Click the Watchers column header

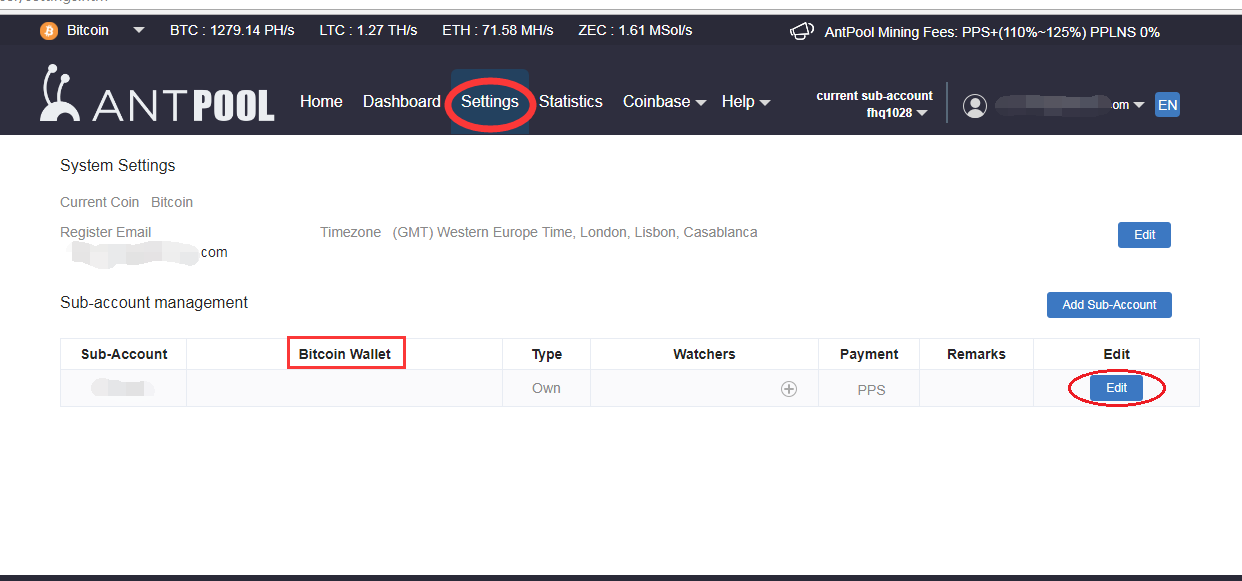[x=704, y=354]
